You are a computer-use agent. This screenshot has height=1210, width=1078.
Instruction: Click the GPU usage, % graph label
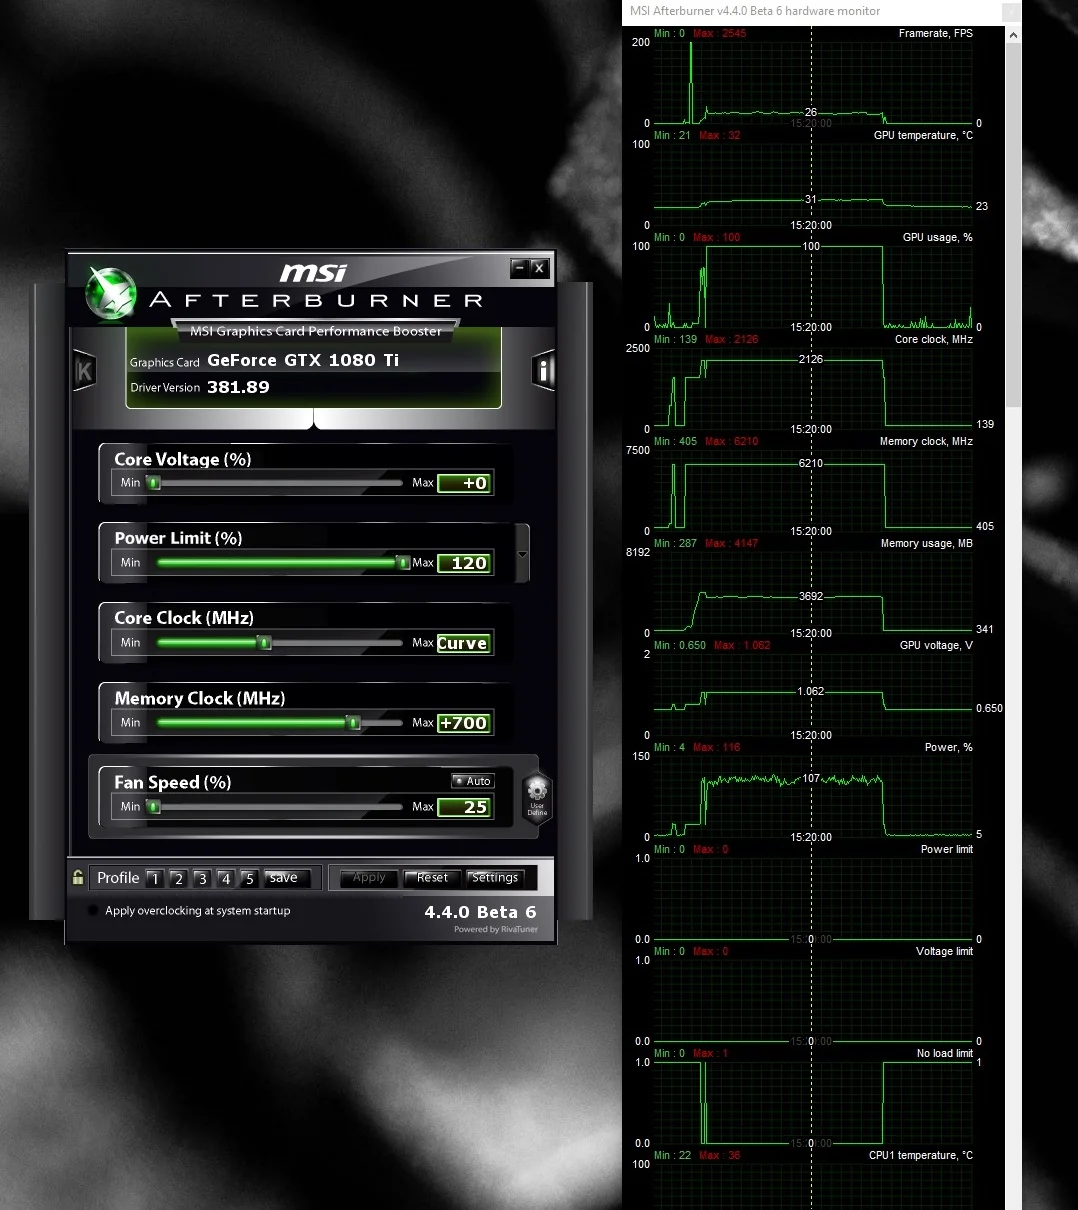938,237
